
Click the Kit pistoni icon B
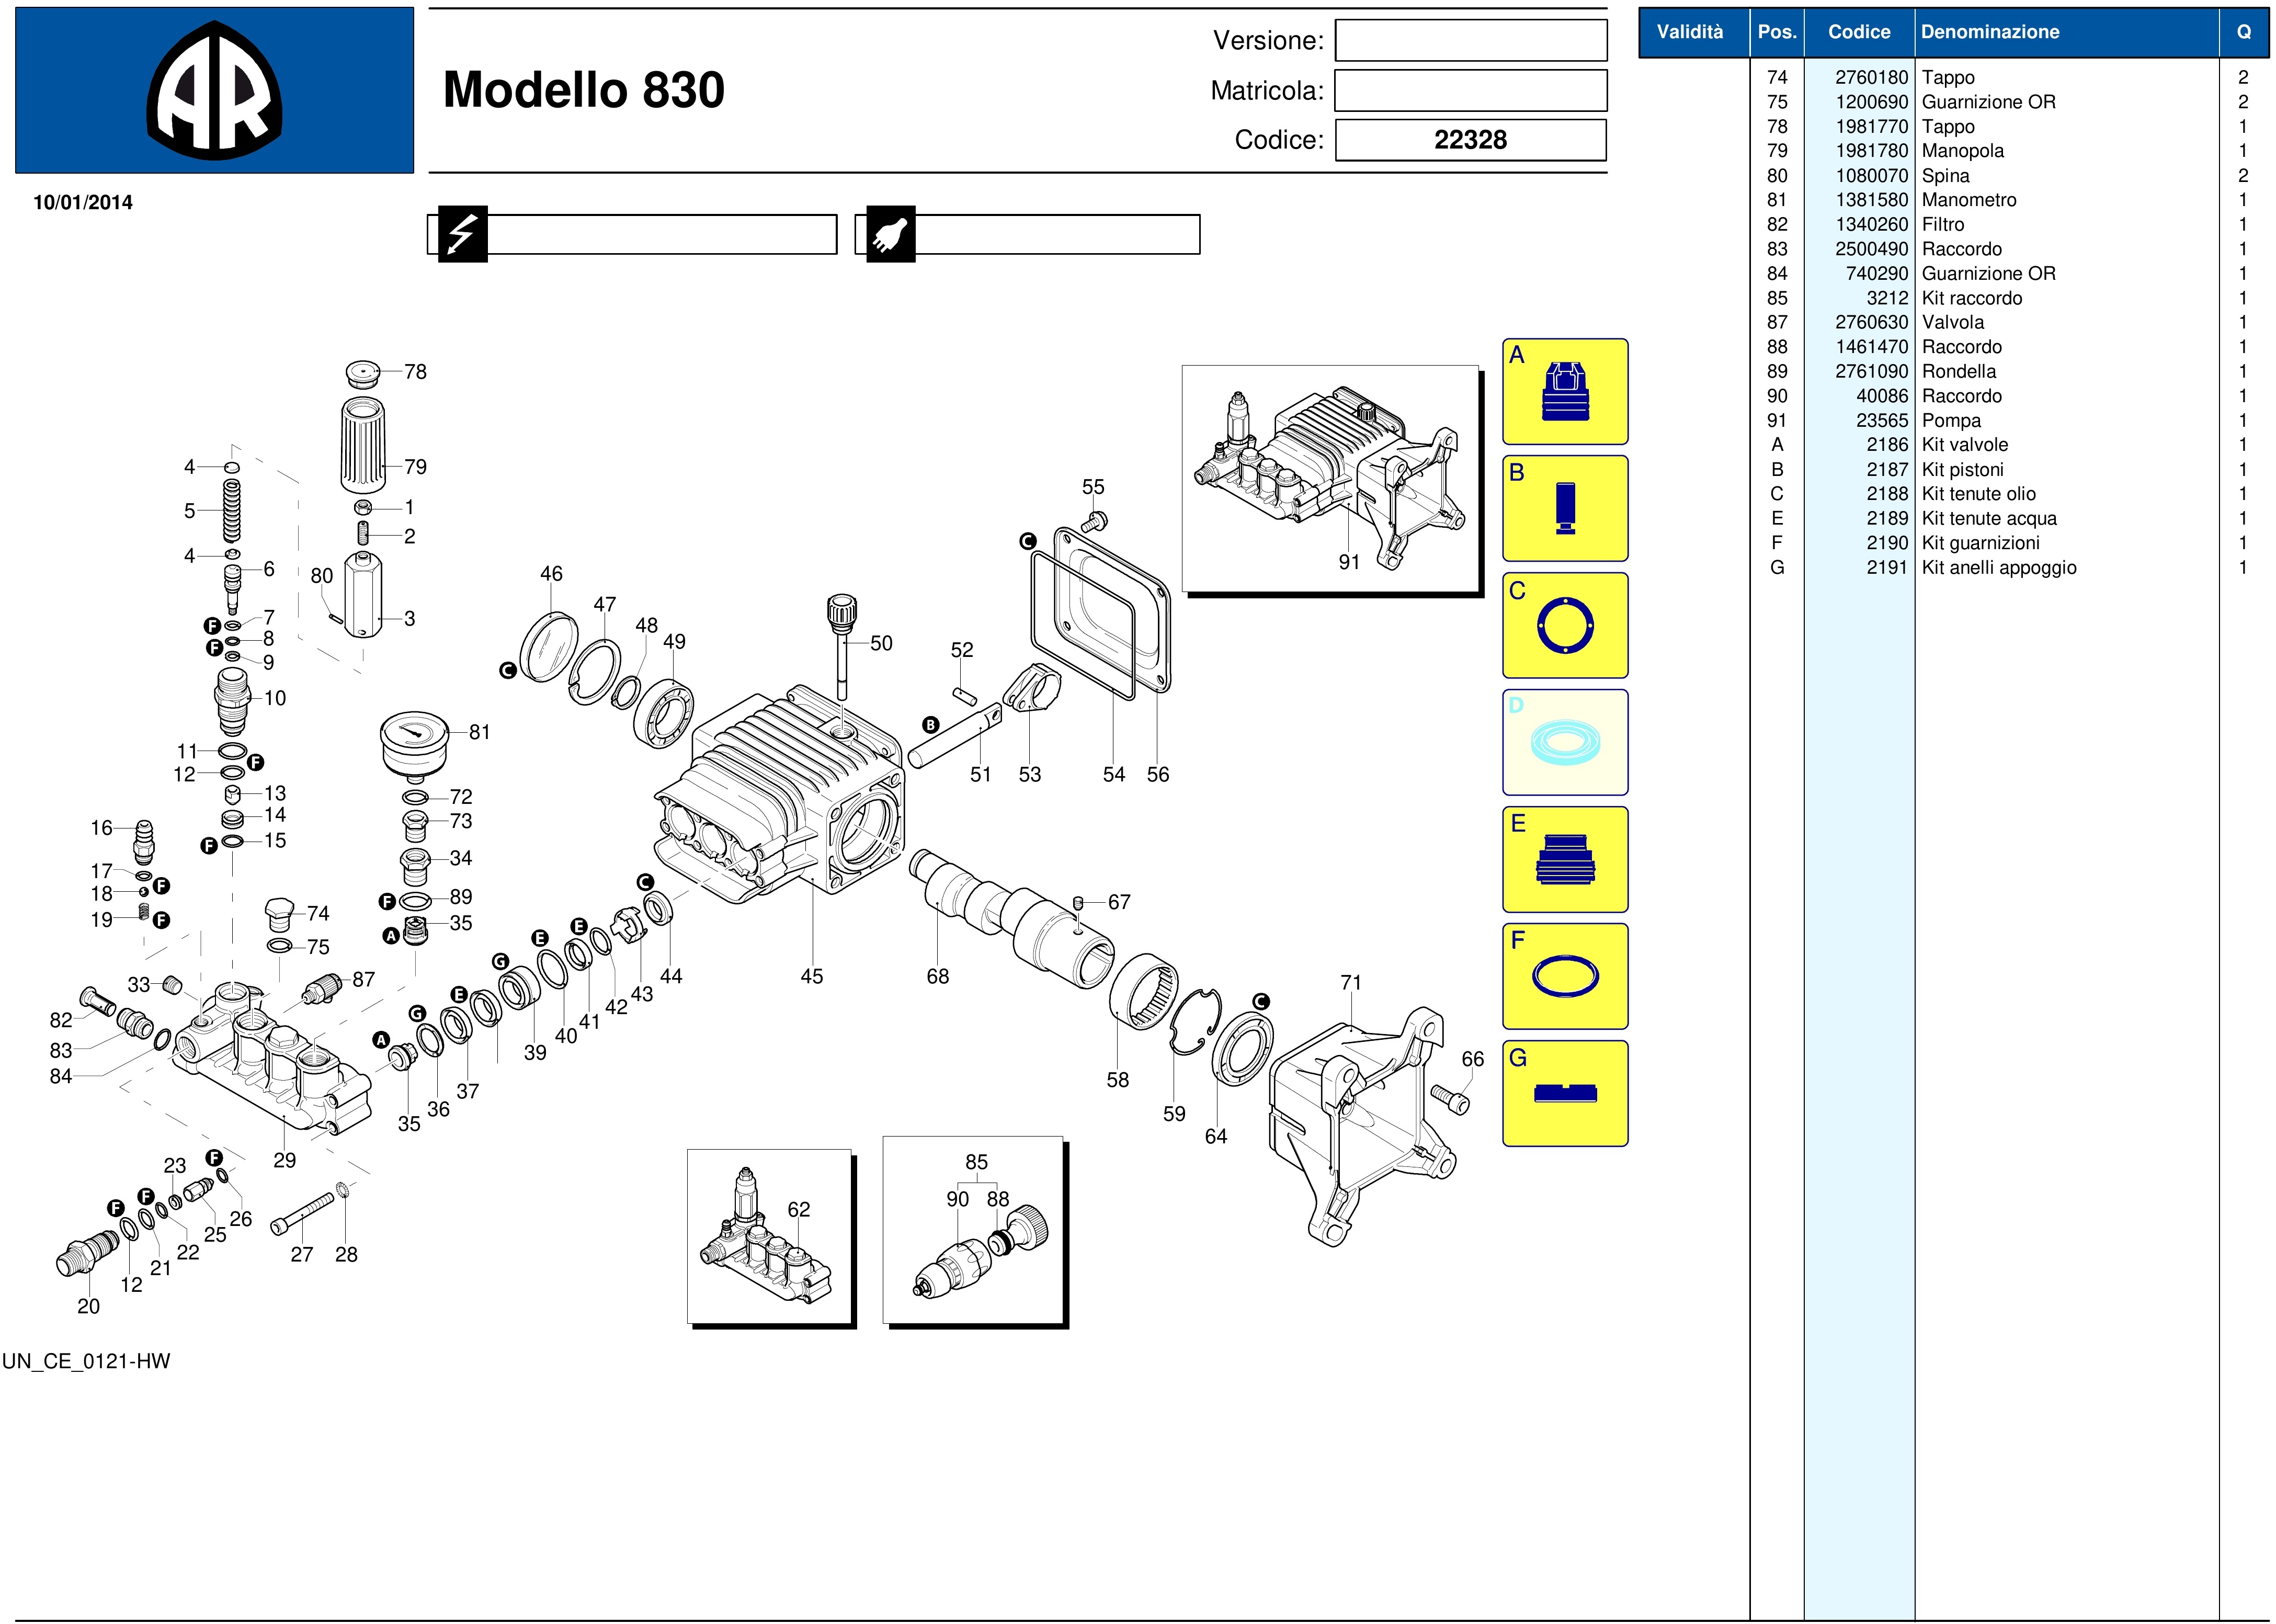point(1564,508)
